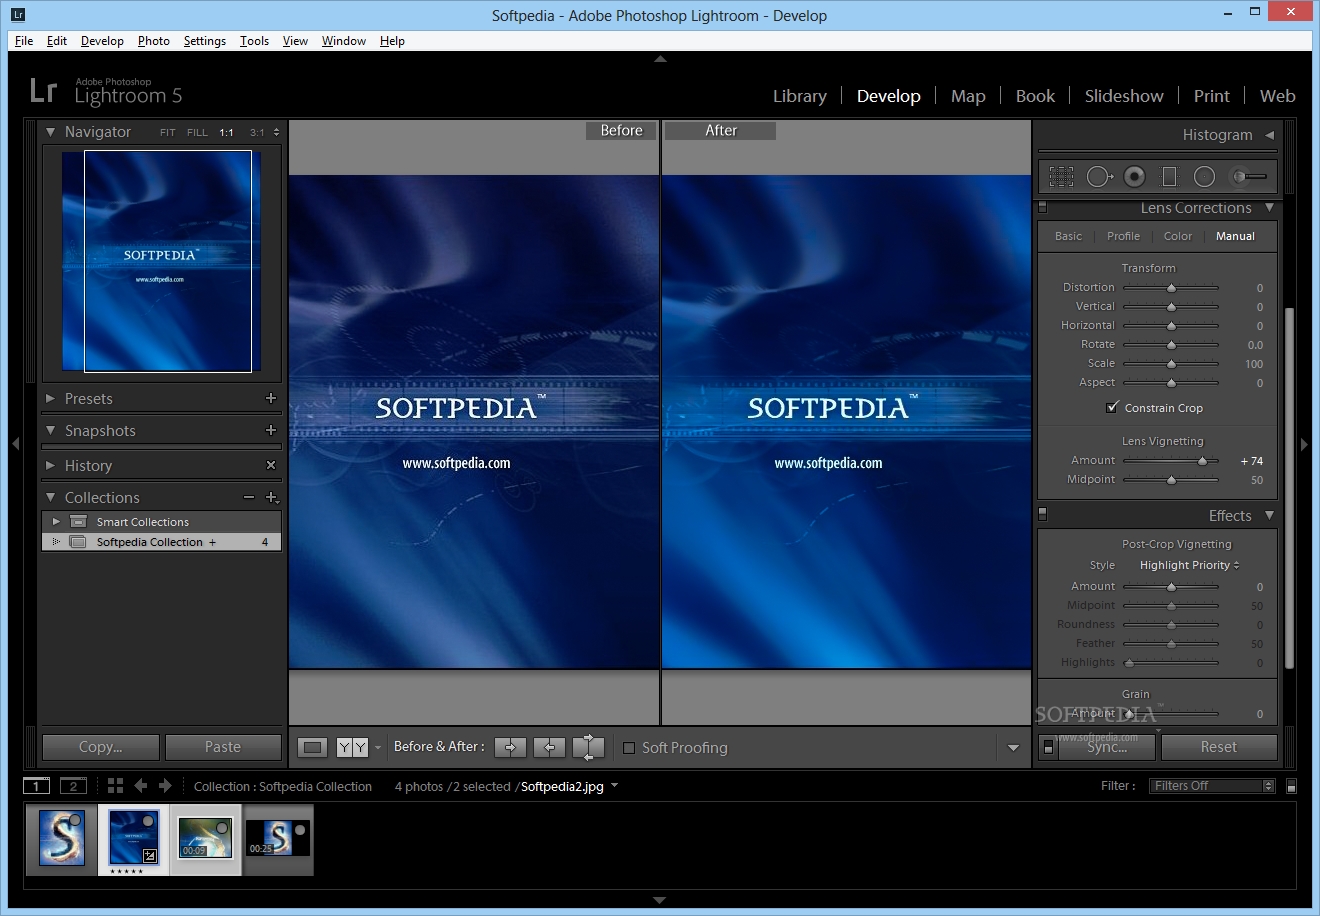The image size is (1320, 916).
Task: Open the File menu
Action: [x=24, y=41]
